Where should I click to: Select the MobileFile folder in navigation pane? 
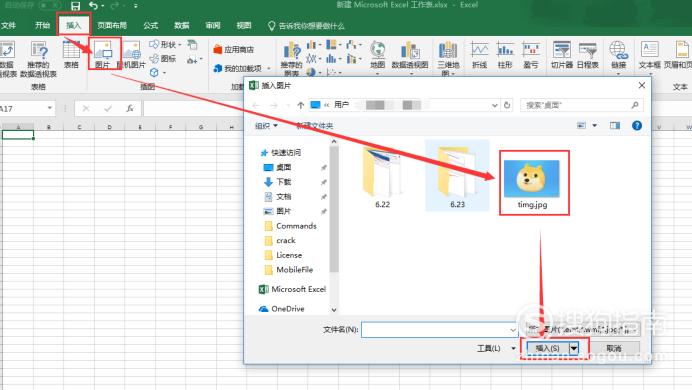point(289,270)
